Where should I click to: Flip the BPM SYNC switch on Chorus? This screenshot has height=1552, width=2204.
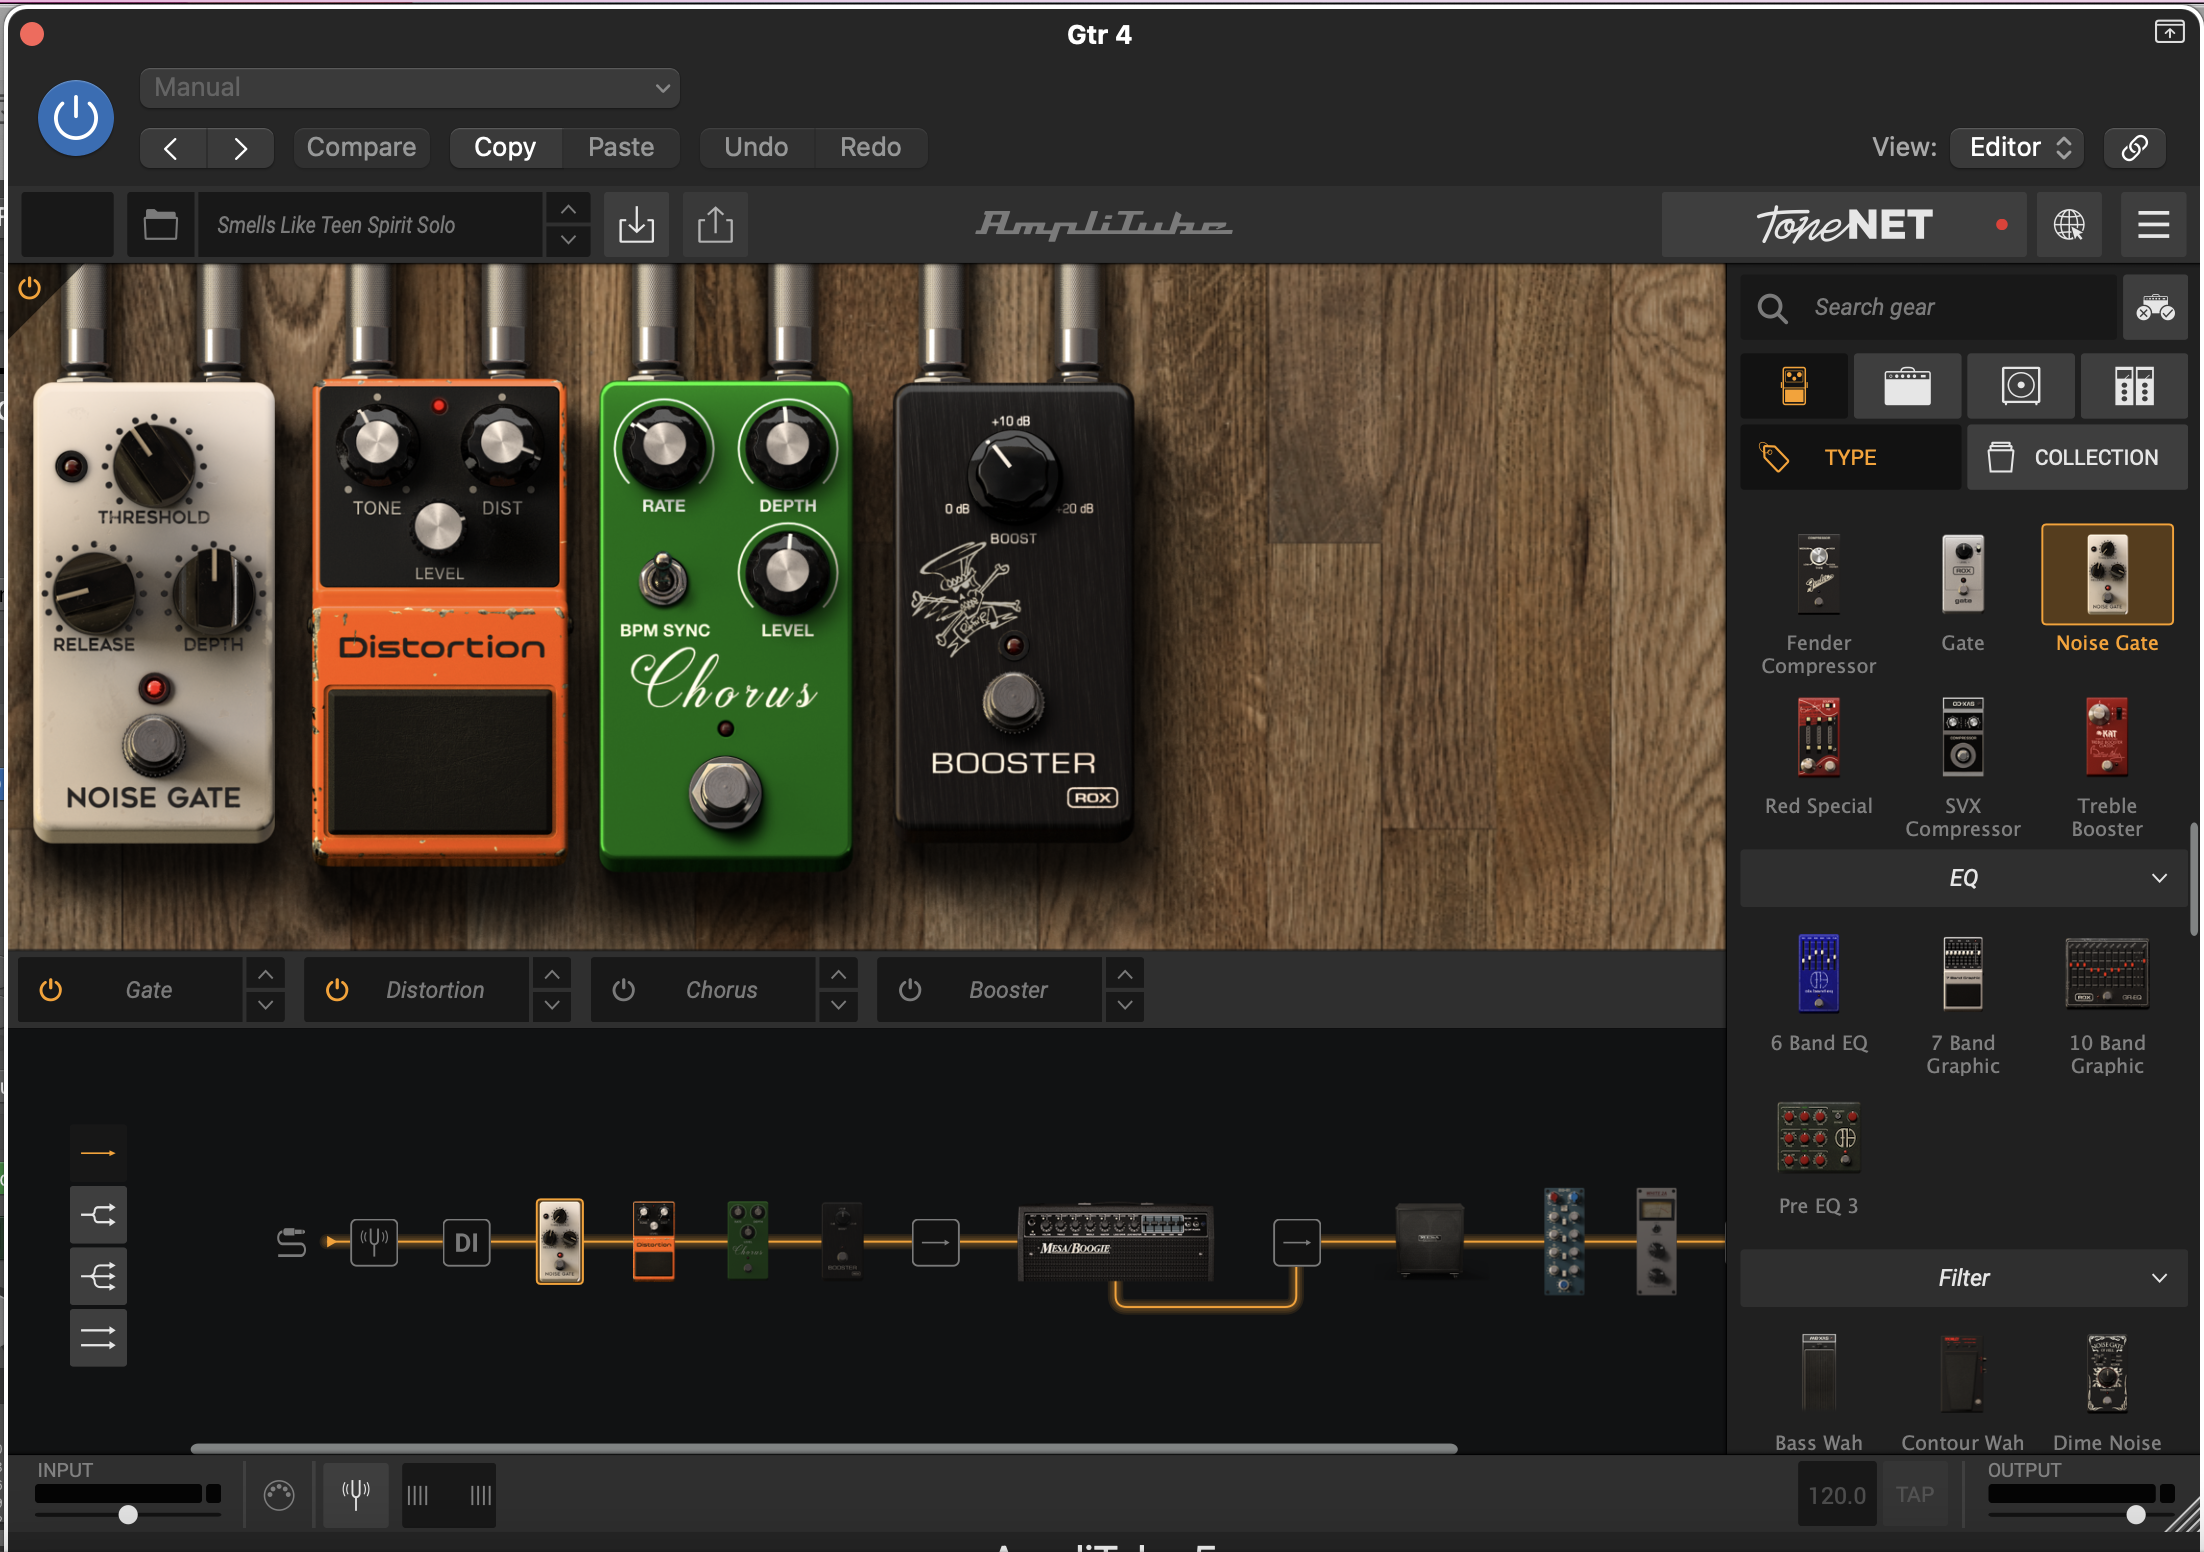point(663,578)
